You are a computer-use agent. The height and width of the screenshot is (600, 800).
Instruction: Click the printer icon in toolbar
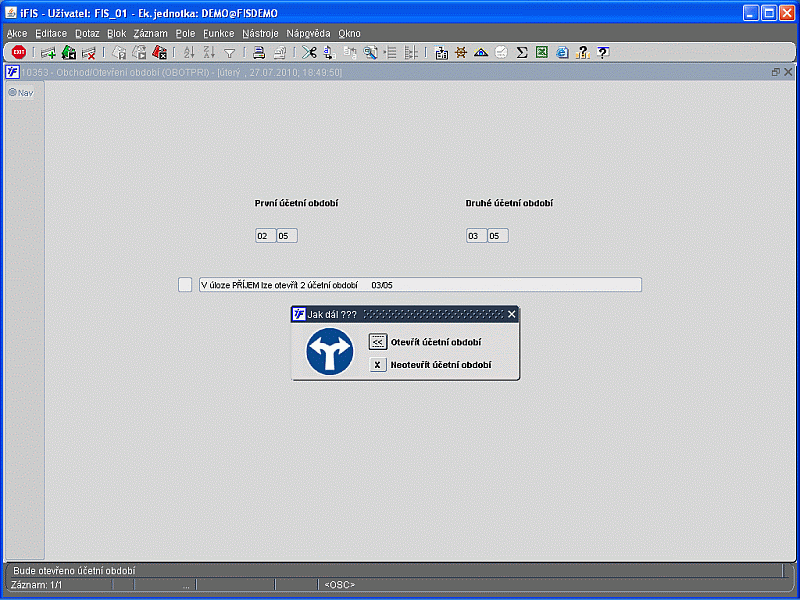tap(258, 53)
